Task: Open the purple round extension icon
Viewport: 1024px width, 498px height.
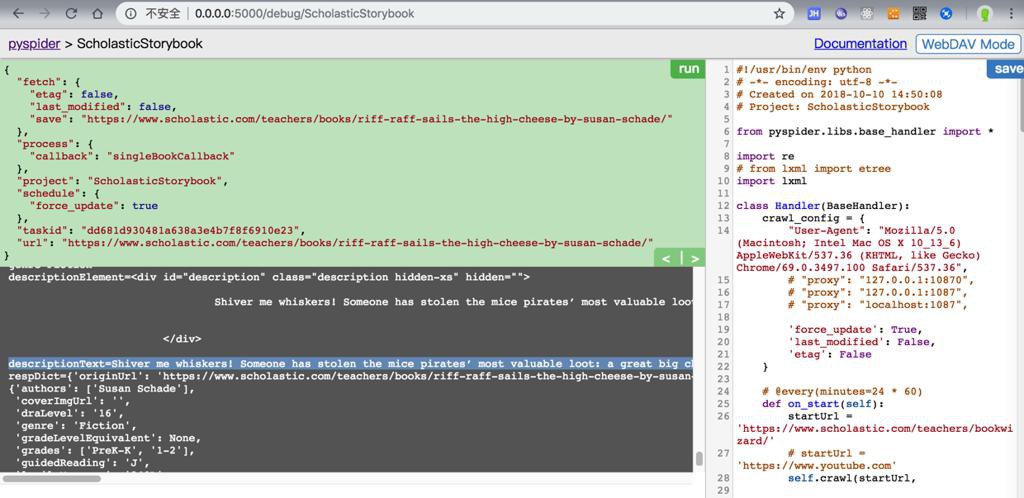Action: click(842, 13)
